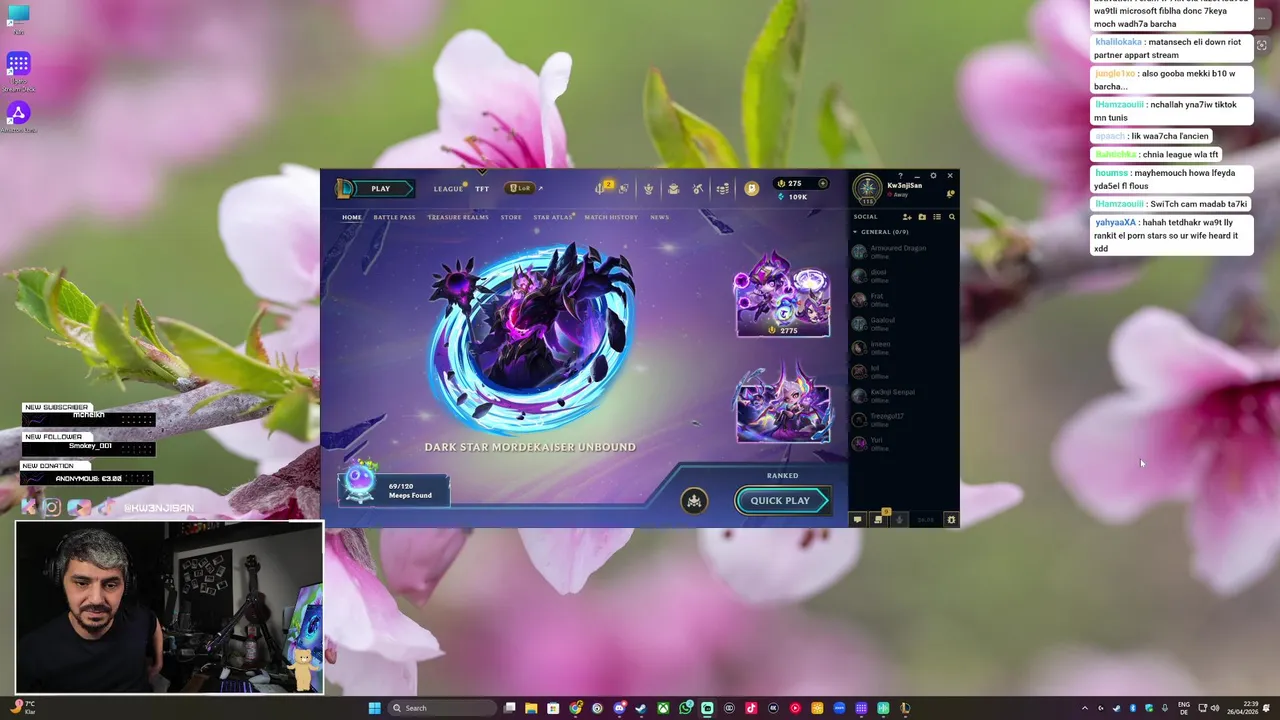Open Xbox app from the taskbar
This screenshot has width=1280, height=720.
coord(663,708)
